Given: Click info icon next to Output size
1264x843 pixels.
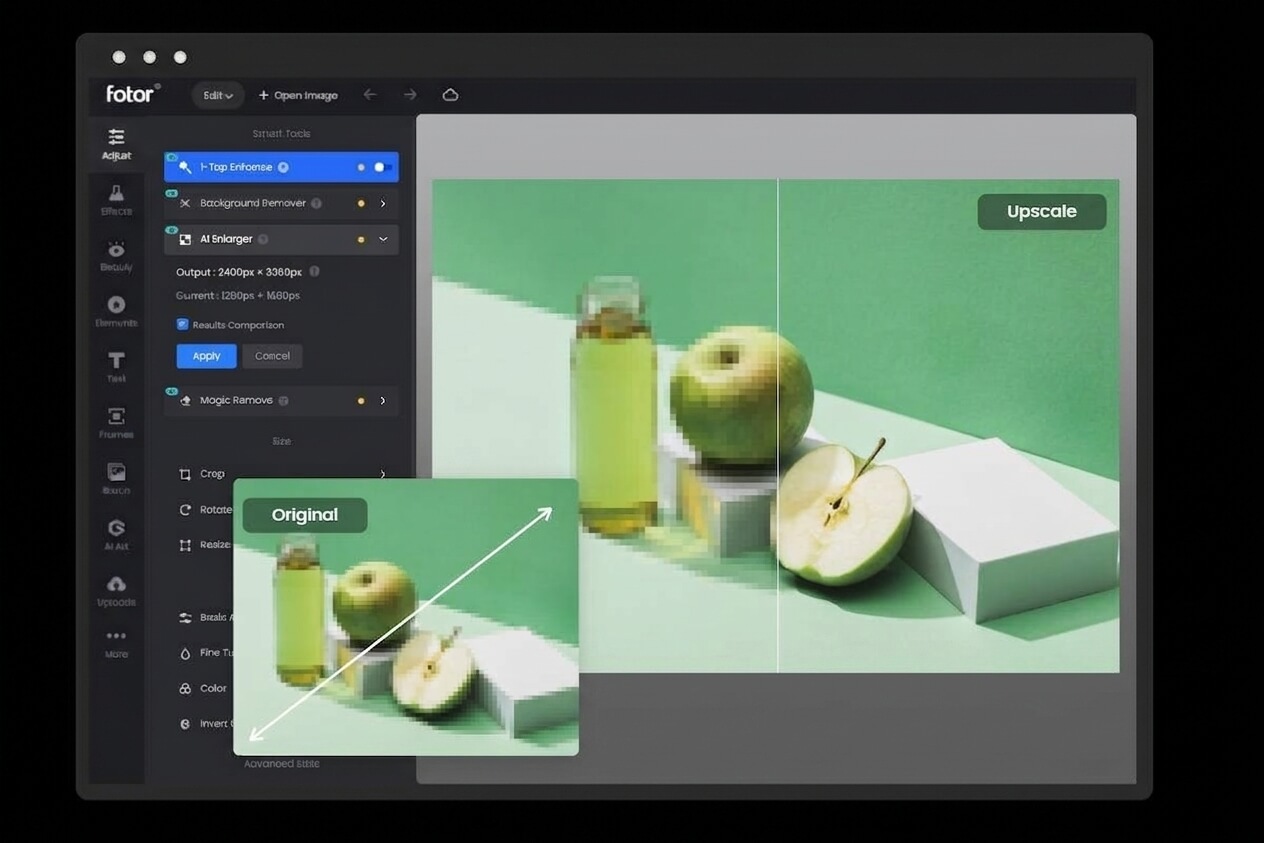Looking at the screenshot, I should tap(314, 271).
